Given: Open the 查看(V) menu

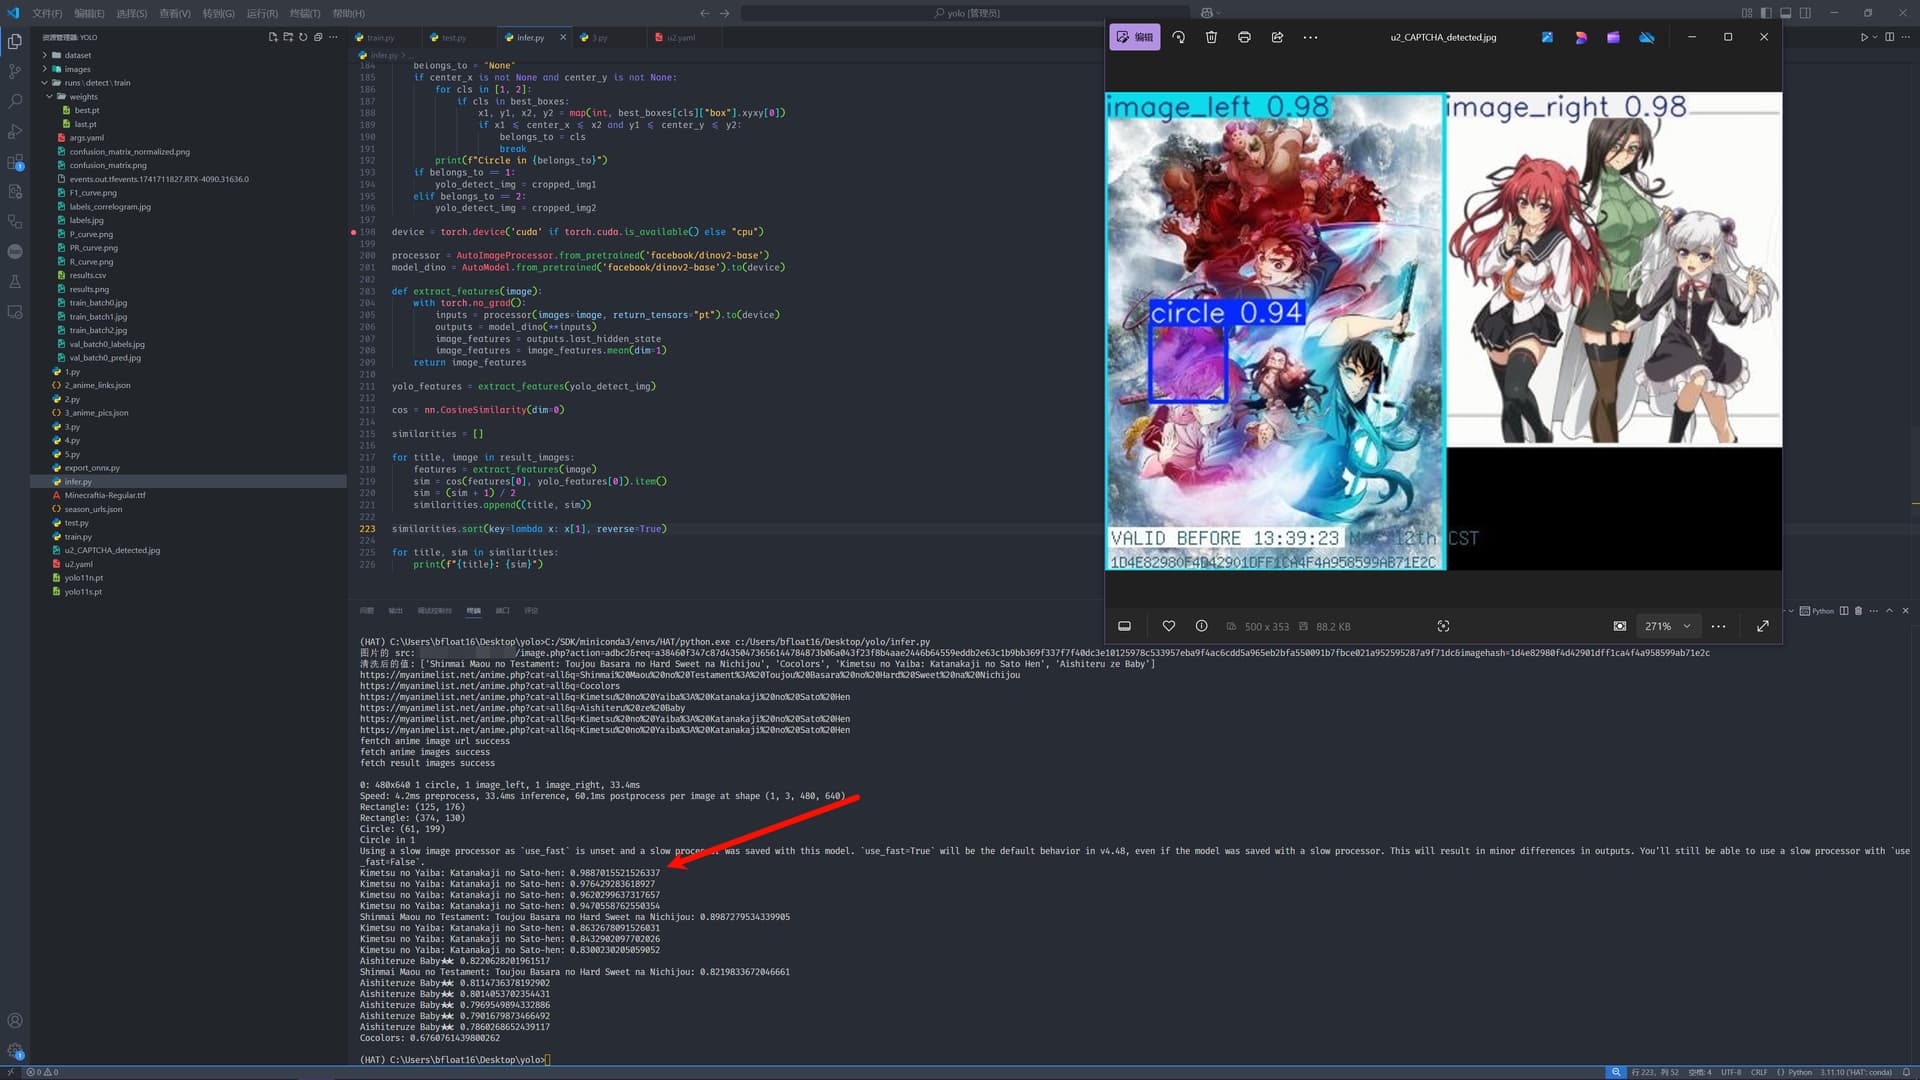Looking at the screenshot, I should (175, 13).
